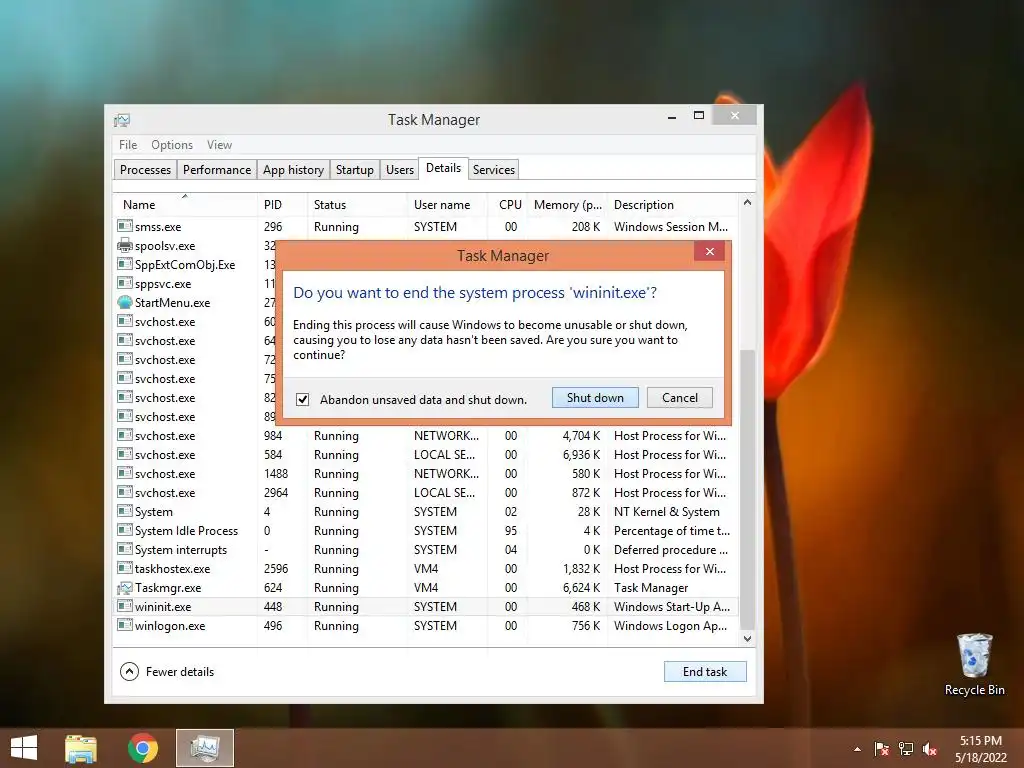
Task: Click the process list scrollbar thumb
Action: [x=748, y=490]
